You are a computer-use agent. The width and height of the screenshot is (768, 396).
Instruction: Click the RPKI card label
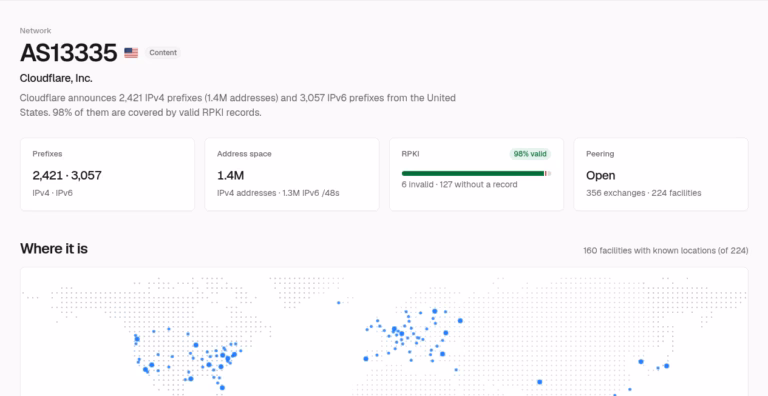[410, 154]
